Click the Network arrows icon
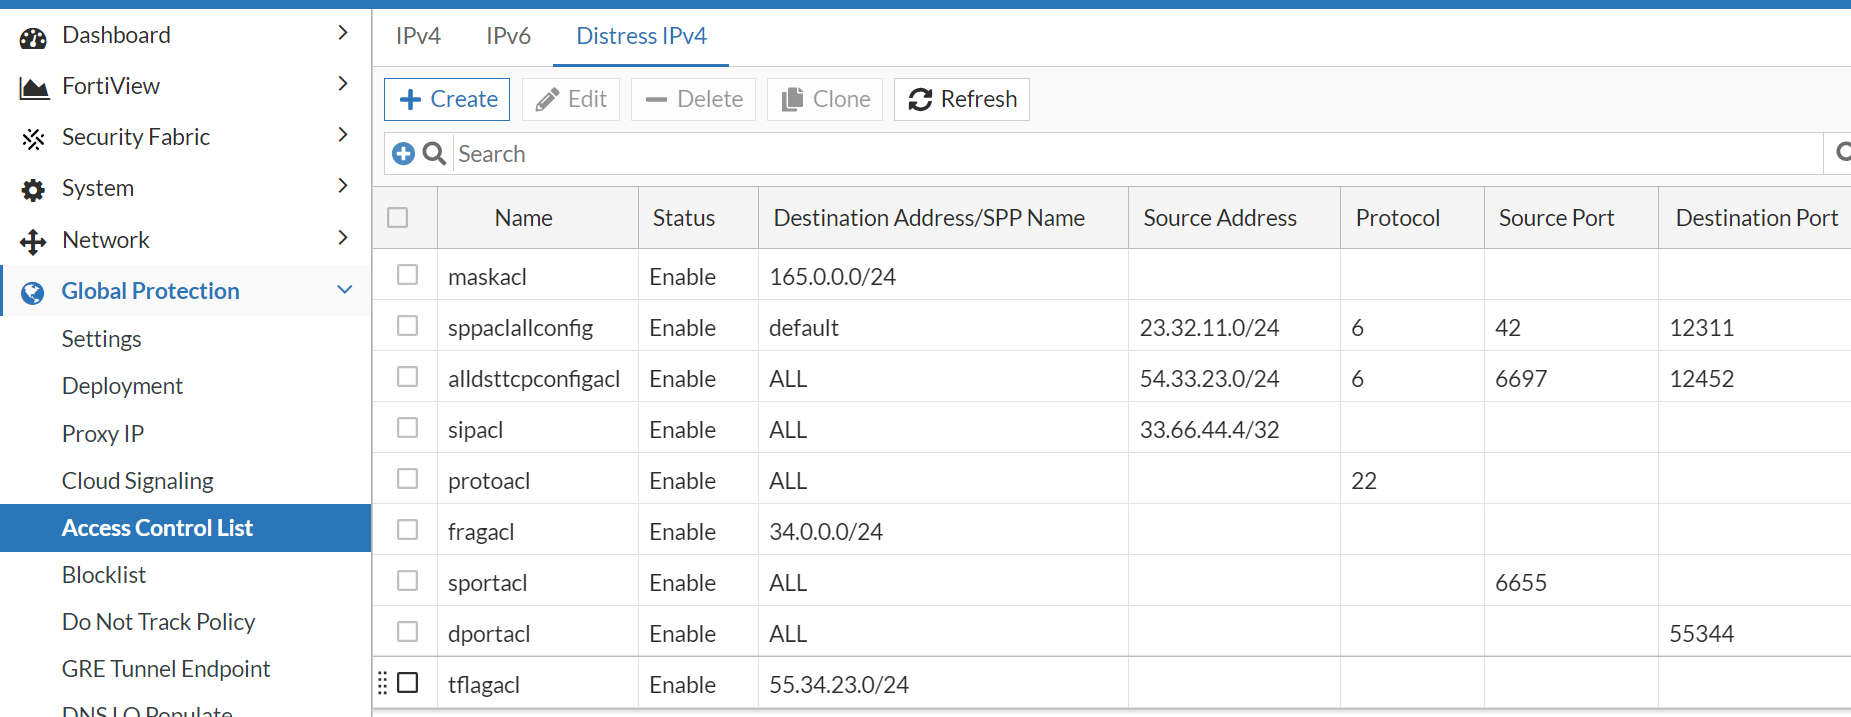The height and width of the screenshot is (717, 1851). click(x=33, y=242)
